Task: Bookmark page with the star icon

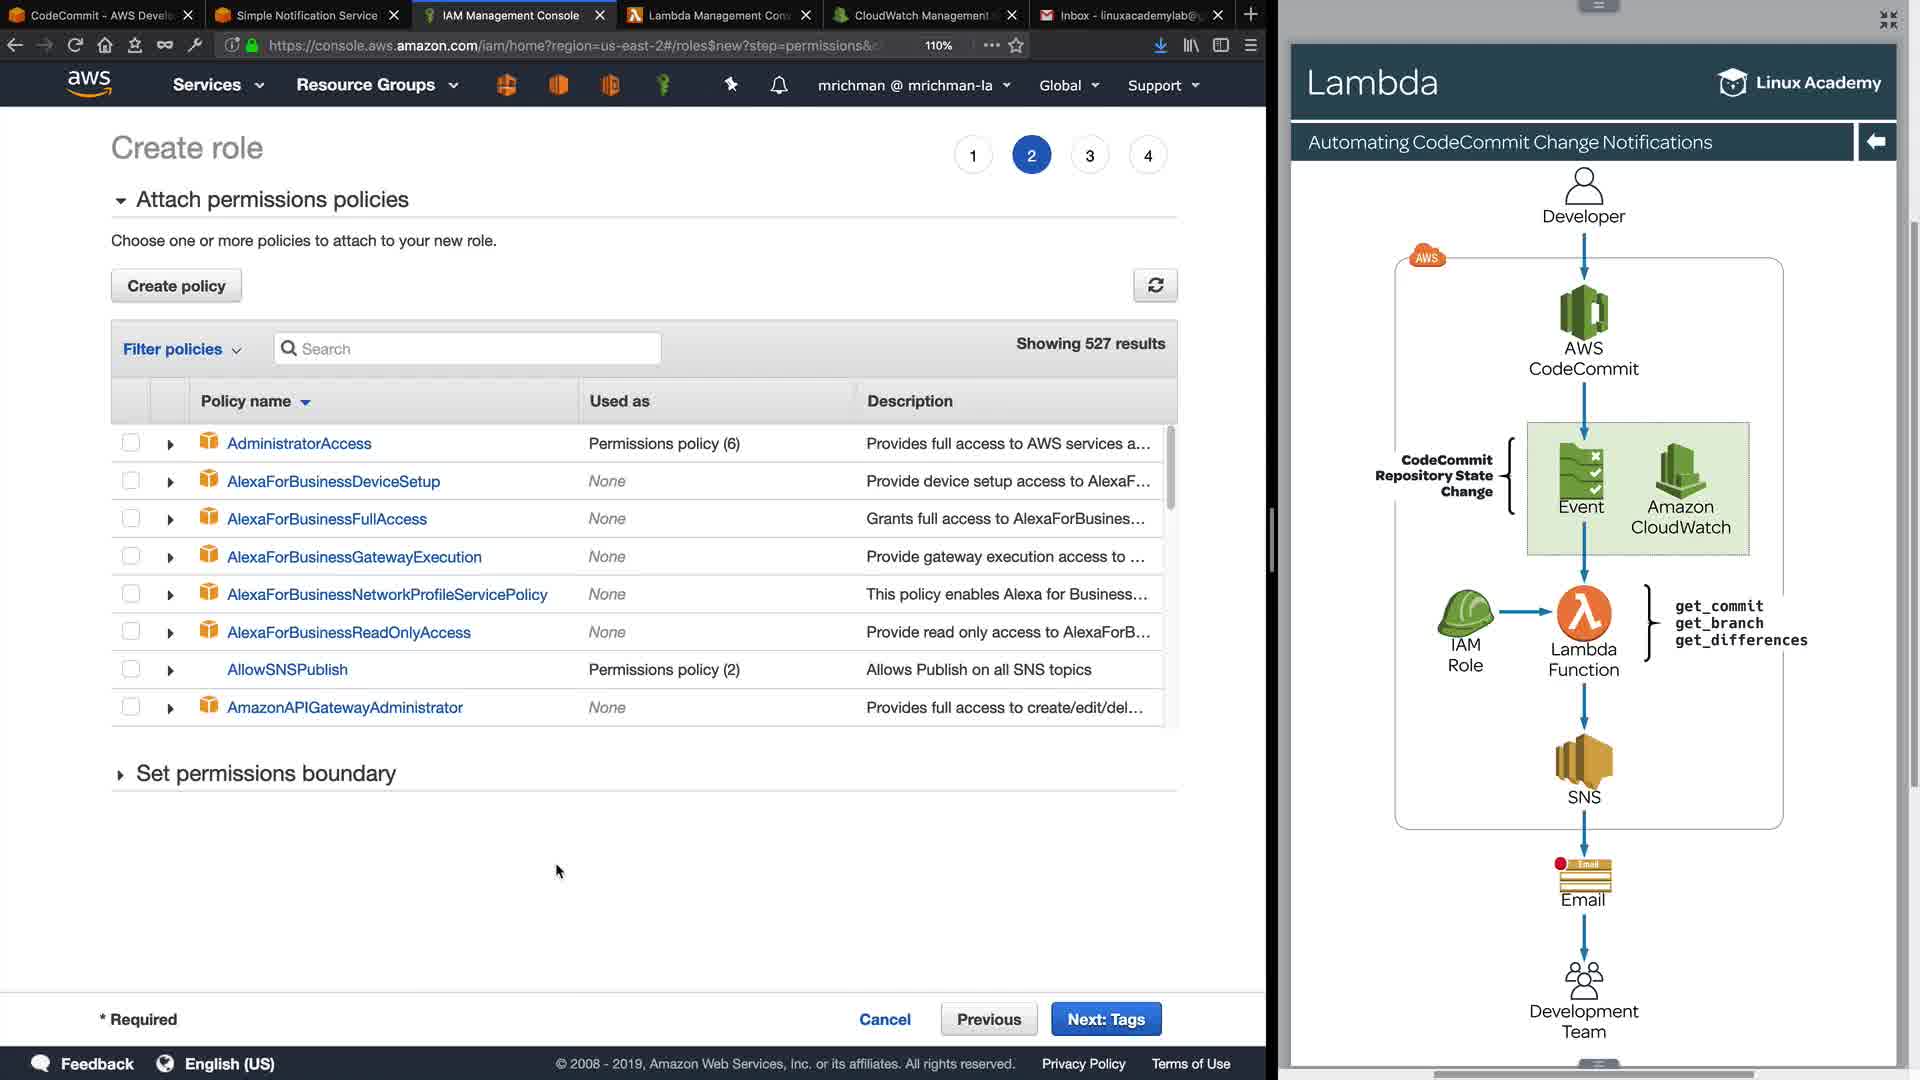Action: click(1016, 45)
